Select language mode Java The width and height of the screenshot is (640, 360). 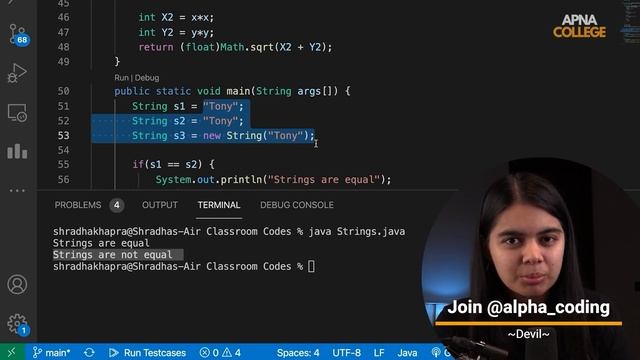407,352
